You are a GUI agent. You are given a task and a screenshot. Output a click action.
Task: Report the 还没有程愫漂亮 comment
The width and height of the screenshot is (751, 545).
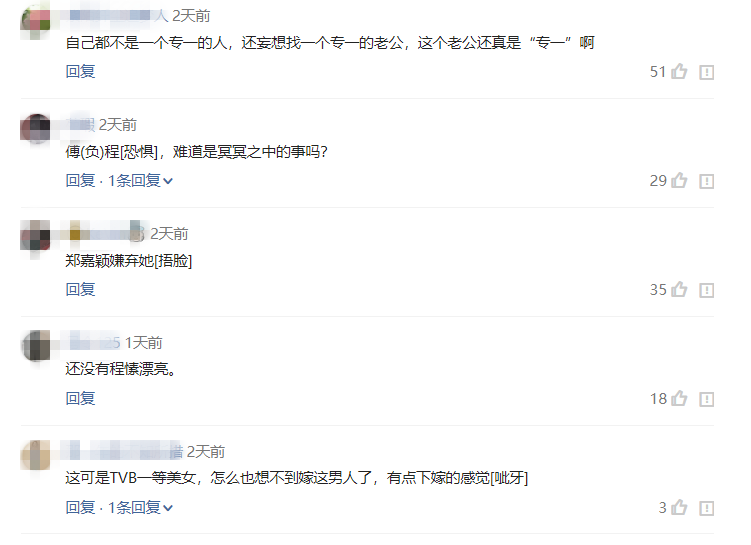click(706, 399)
